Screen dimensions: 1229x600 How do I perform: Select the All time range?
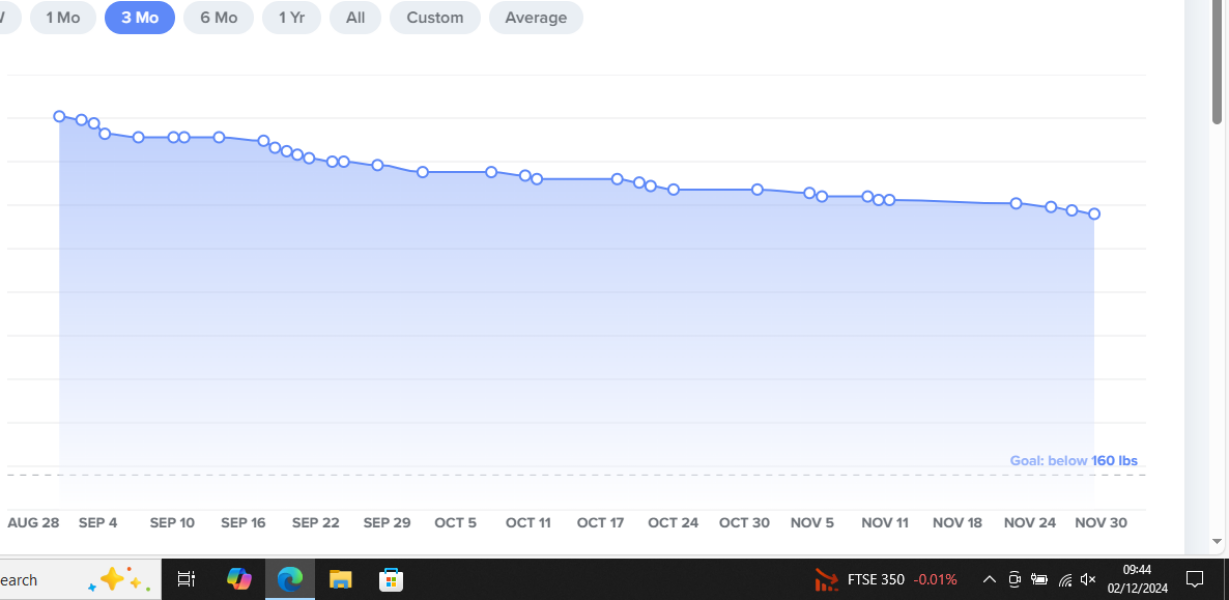tap(355, 18)
